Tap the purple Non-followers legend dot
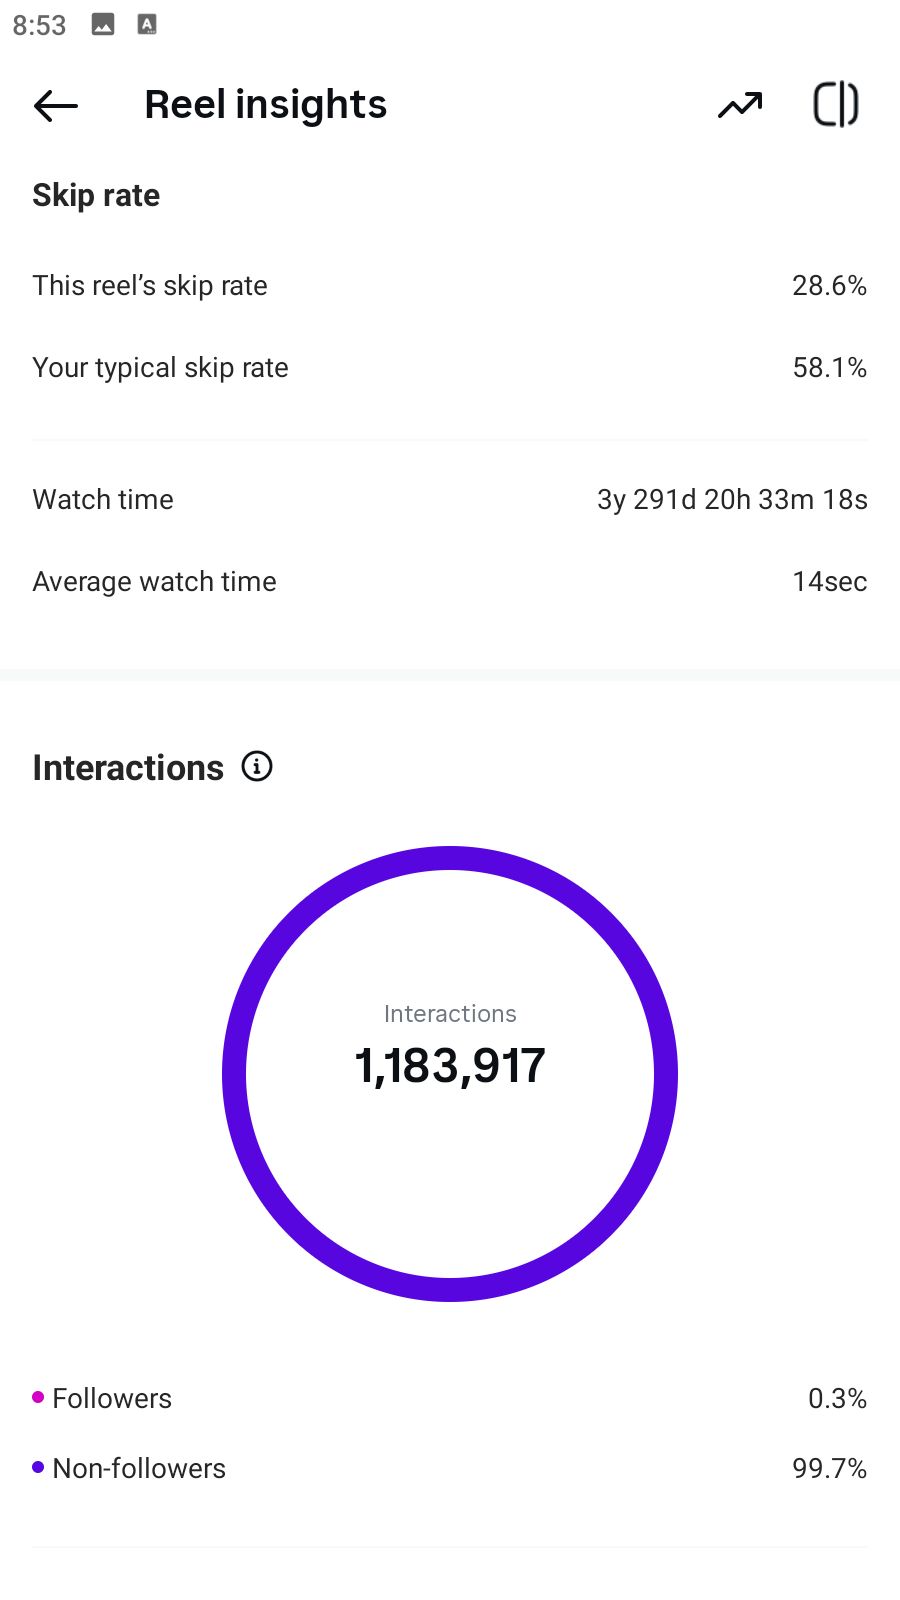Image resolution: width=900 pixels, height=1600 pixels. pos(38,1467)
